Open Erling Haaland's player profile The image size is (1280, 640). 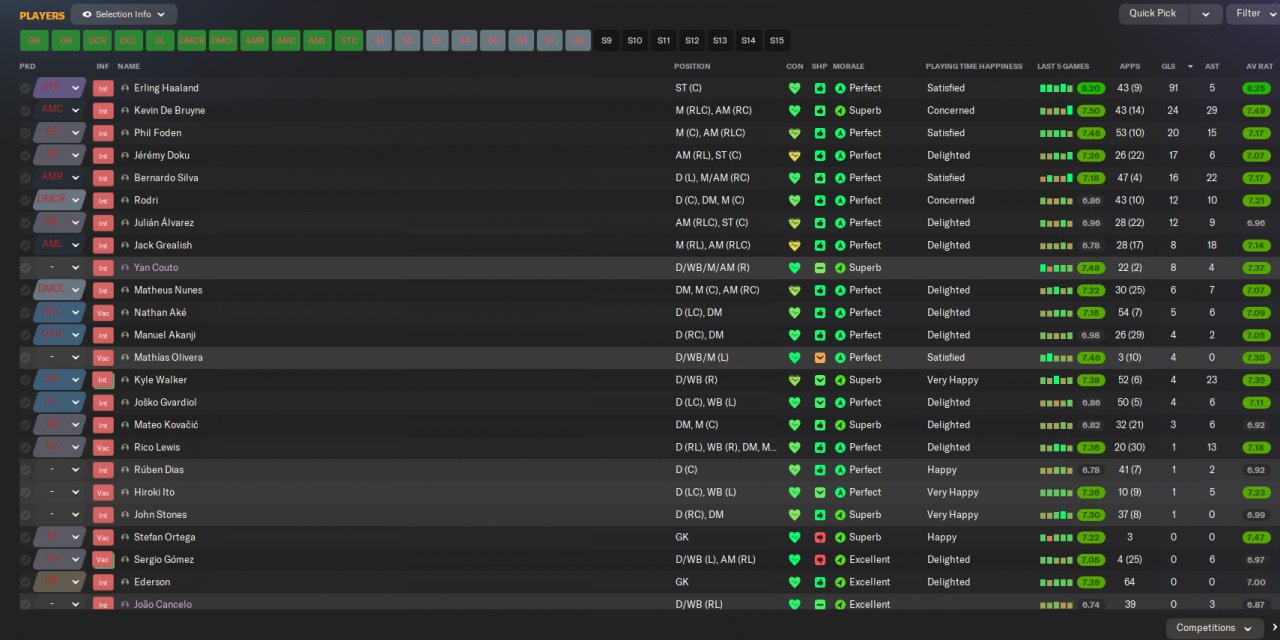pos(166,88)
